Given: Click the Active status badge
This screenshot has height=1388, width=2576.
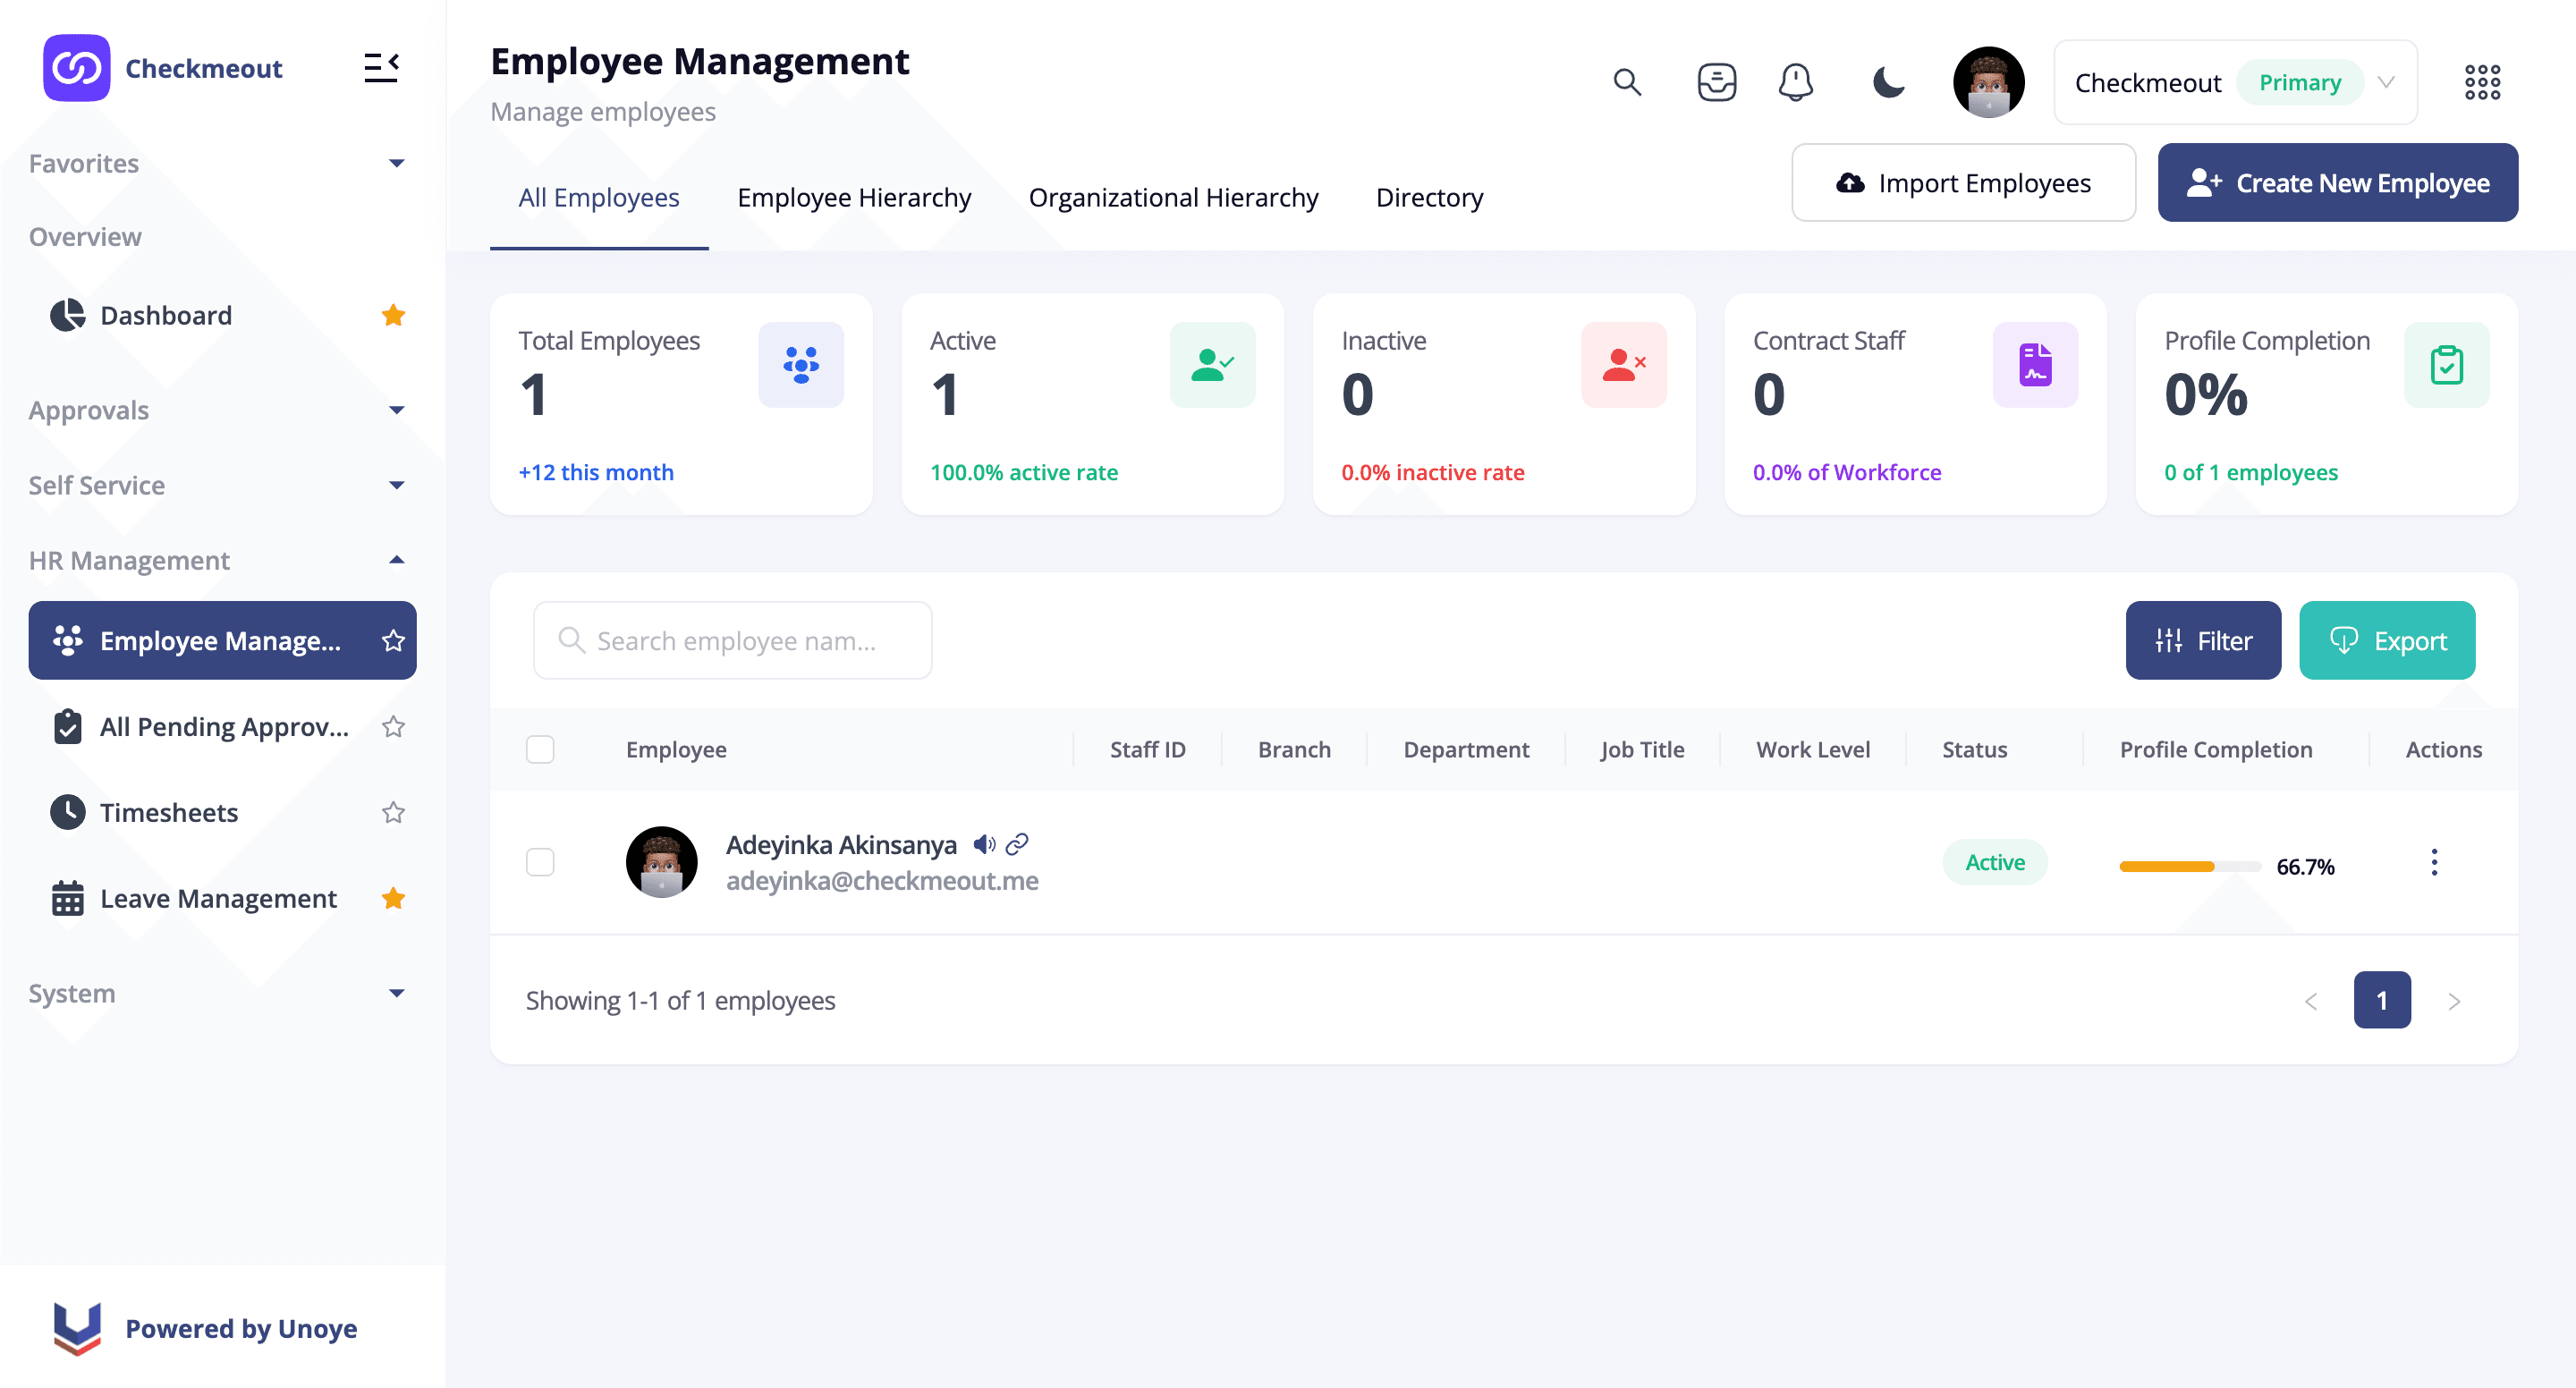Looking at the screenshot, I should [x=1995, y=862].
